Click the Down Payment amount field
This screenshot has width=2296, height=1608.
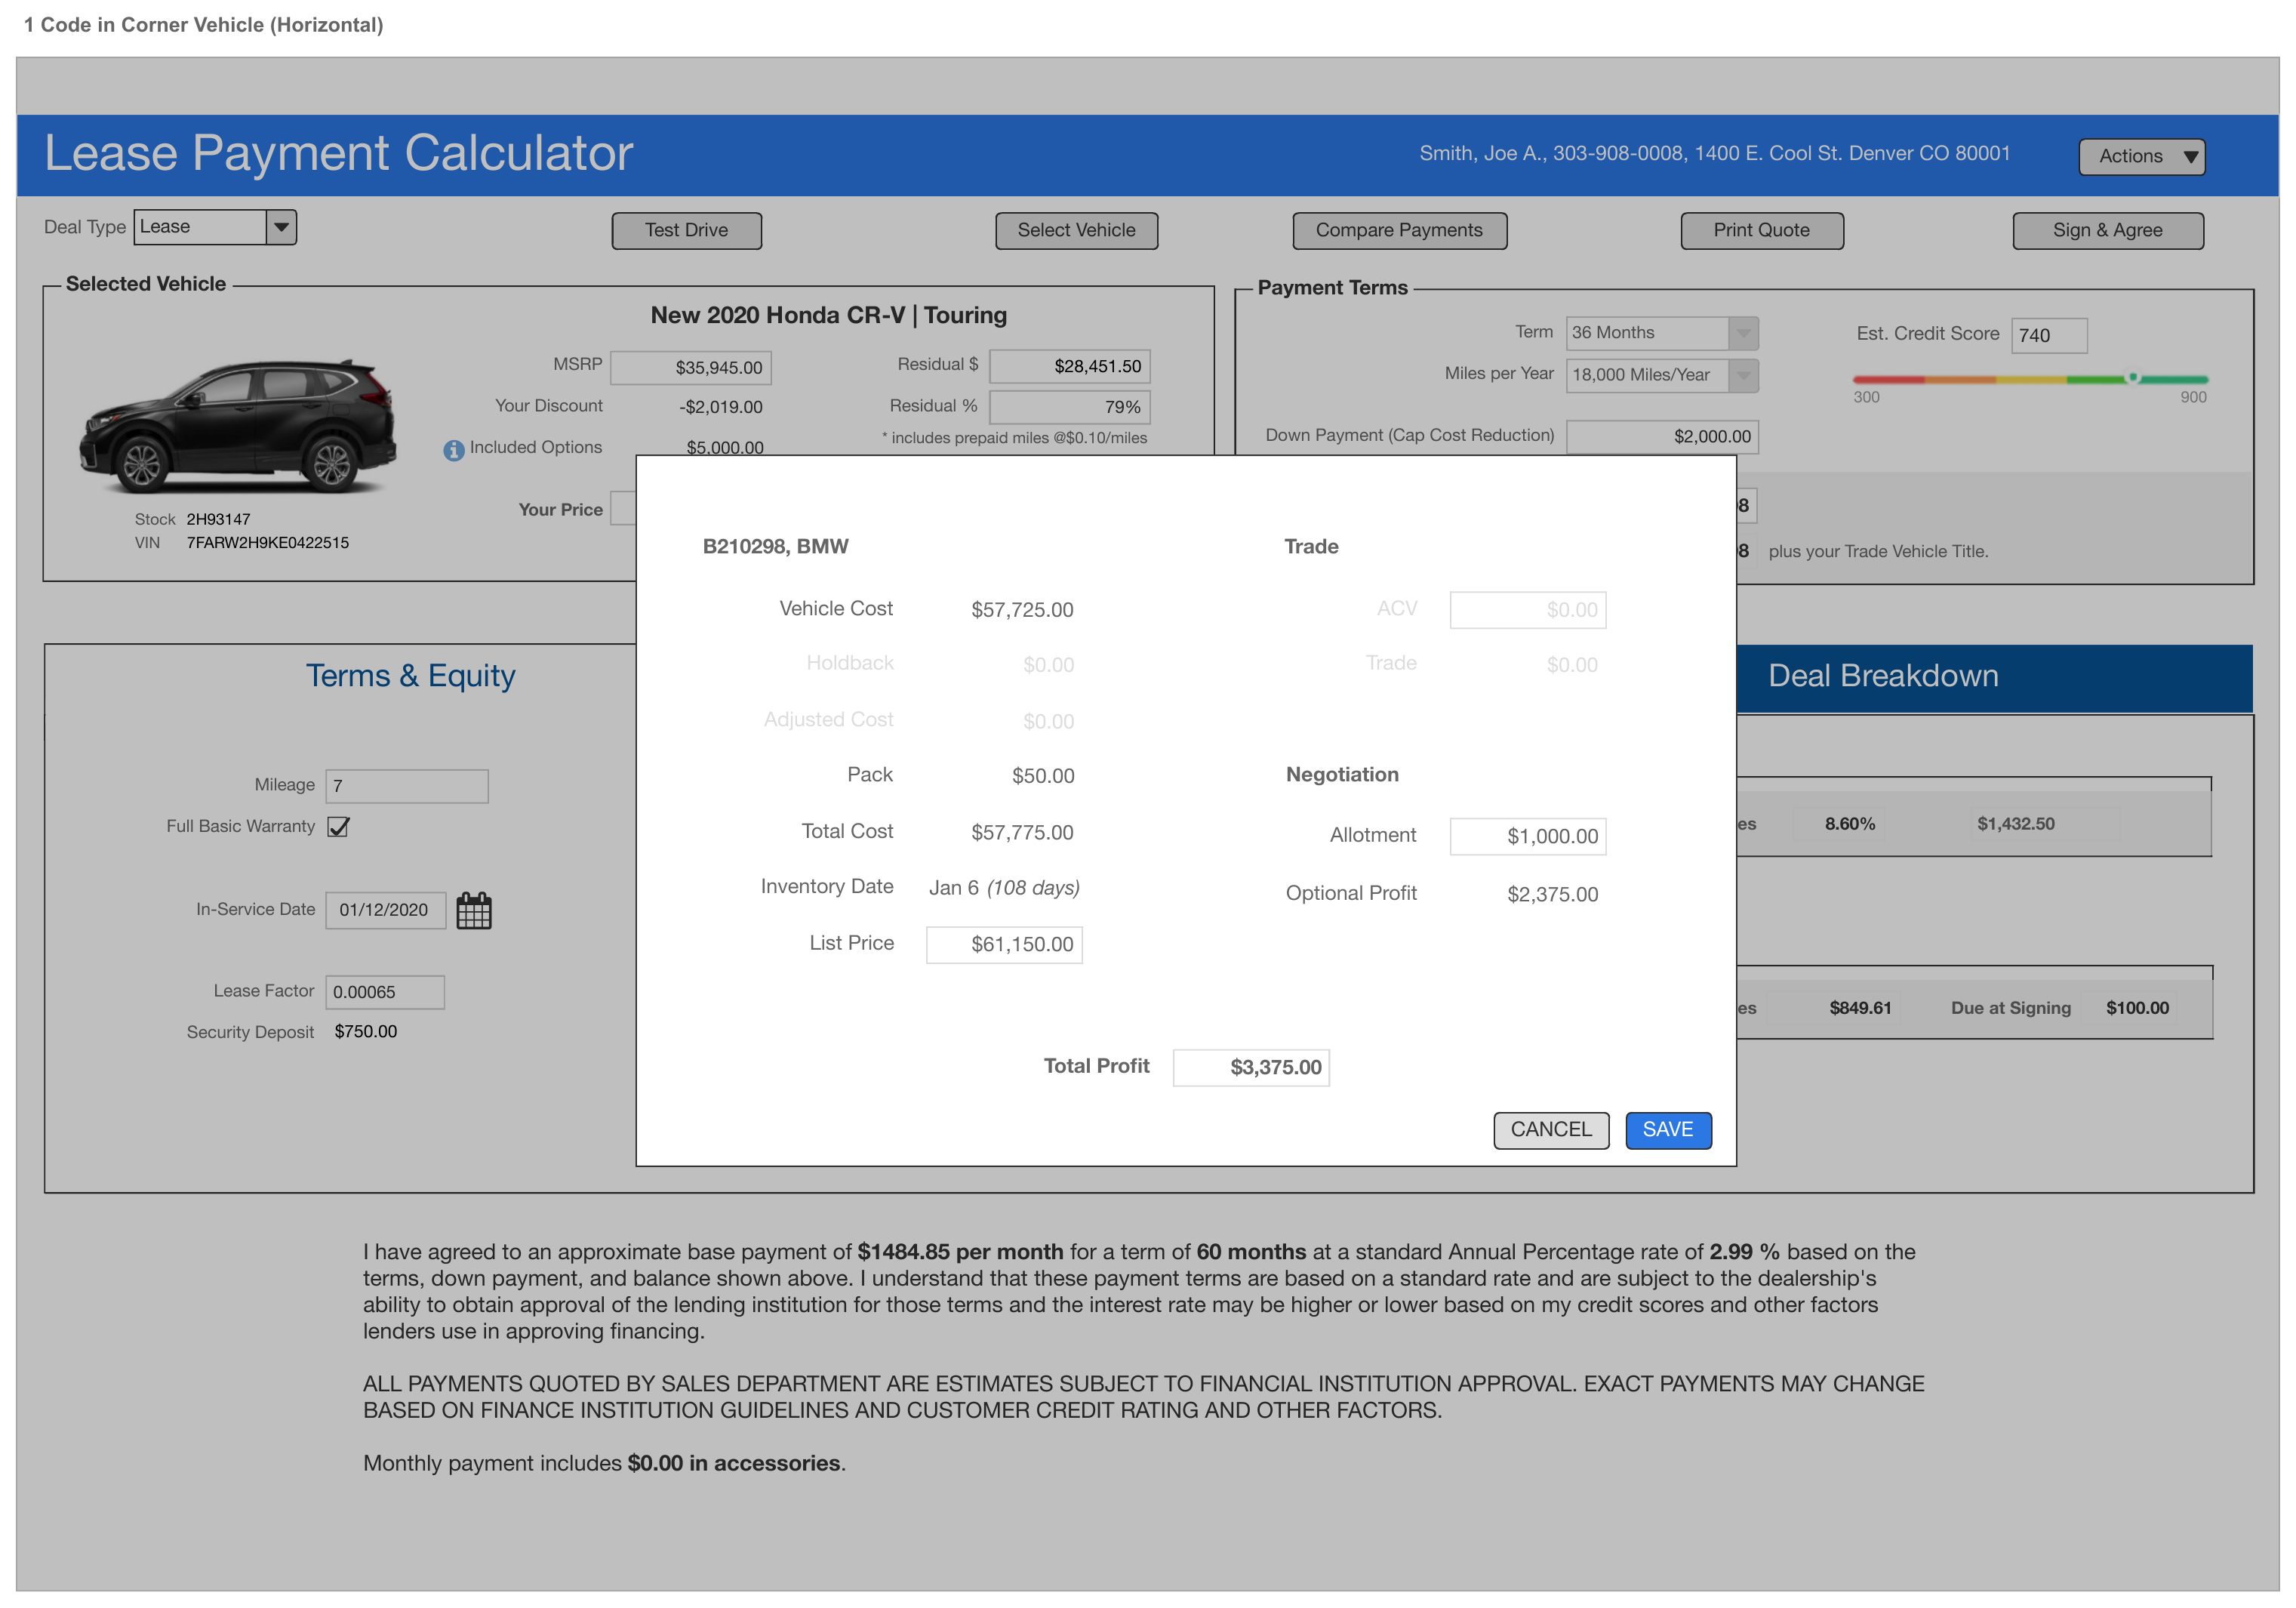1662,437
